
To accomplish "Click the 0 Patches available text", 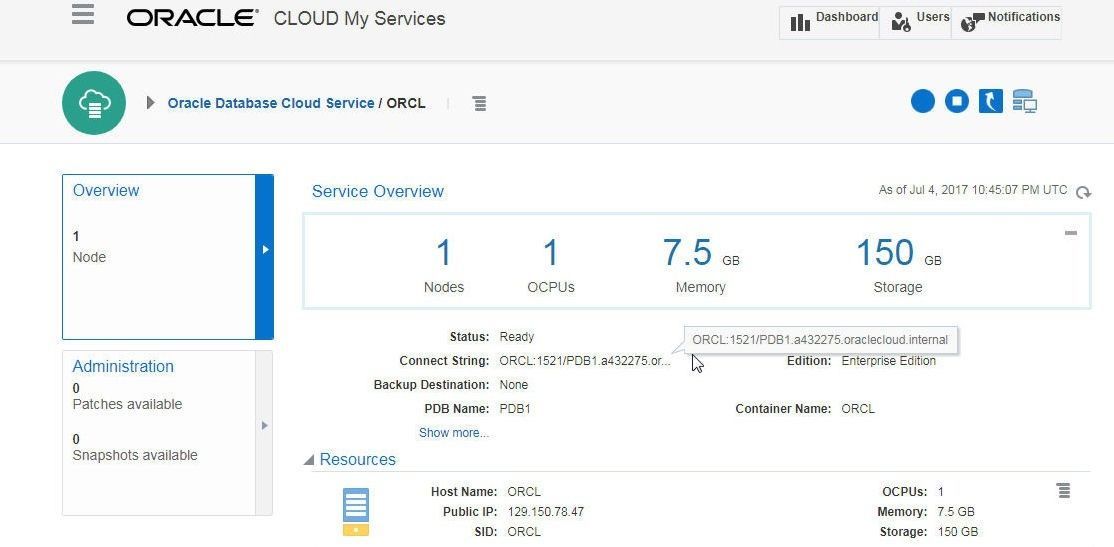I will pyautogui.click(x=127, y=396).
